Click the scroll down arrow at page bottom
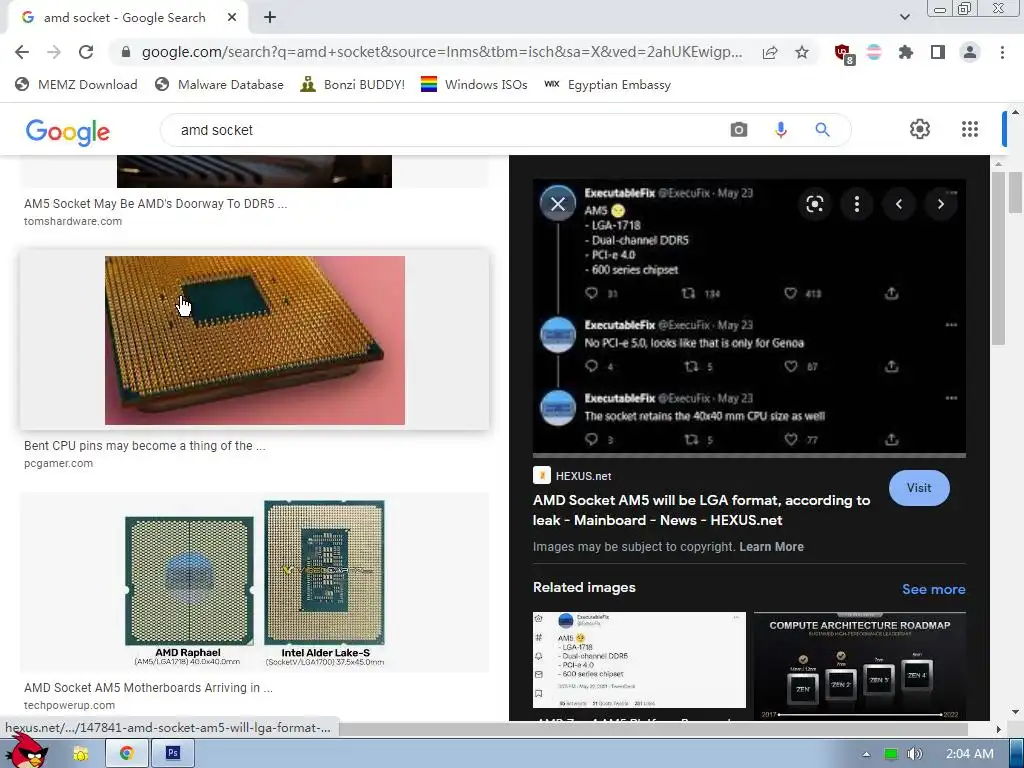The width and height of the screenshot is (1024, 768). (x=1015, y=712)
